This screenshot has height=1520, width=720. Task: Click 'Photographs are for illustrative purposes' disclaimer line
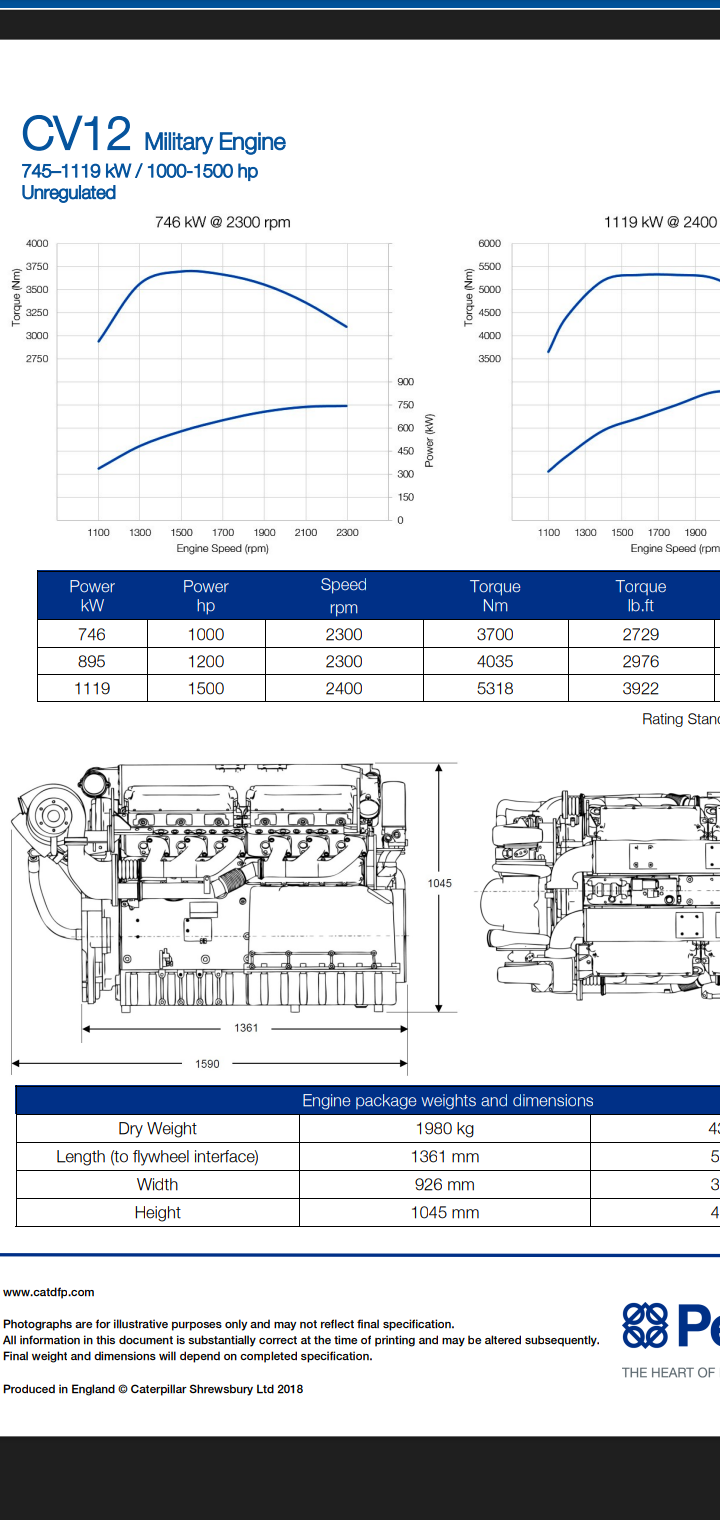pos(229,1324)
